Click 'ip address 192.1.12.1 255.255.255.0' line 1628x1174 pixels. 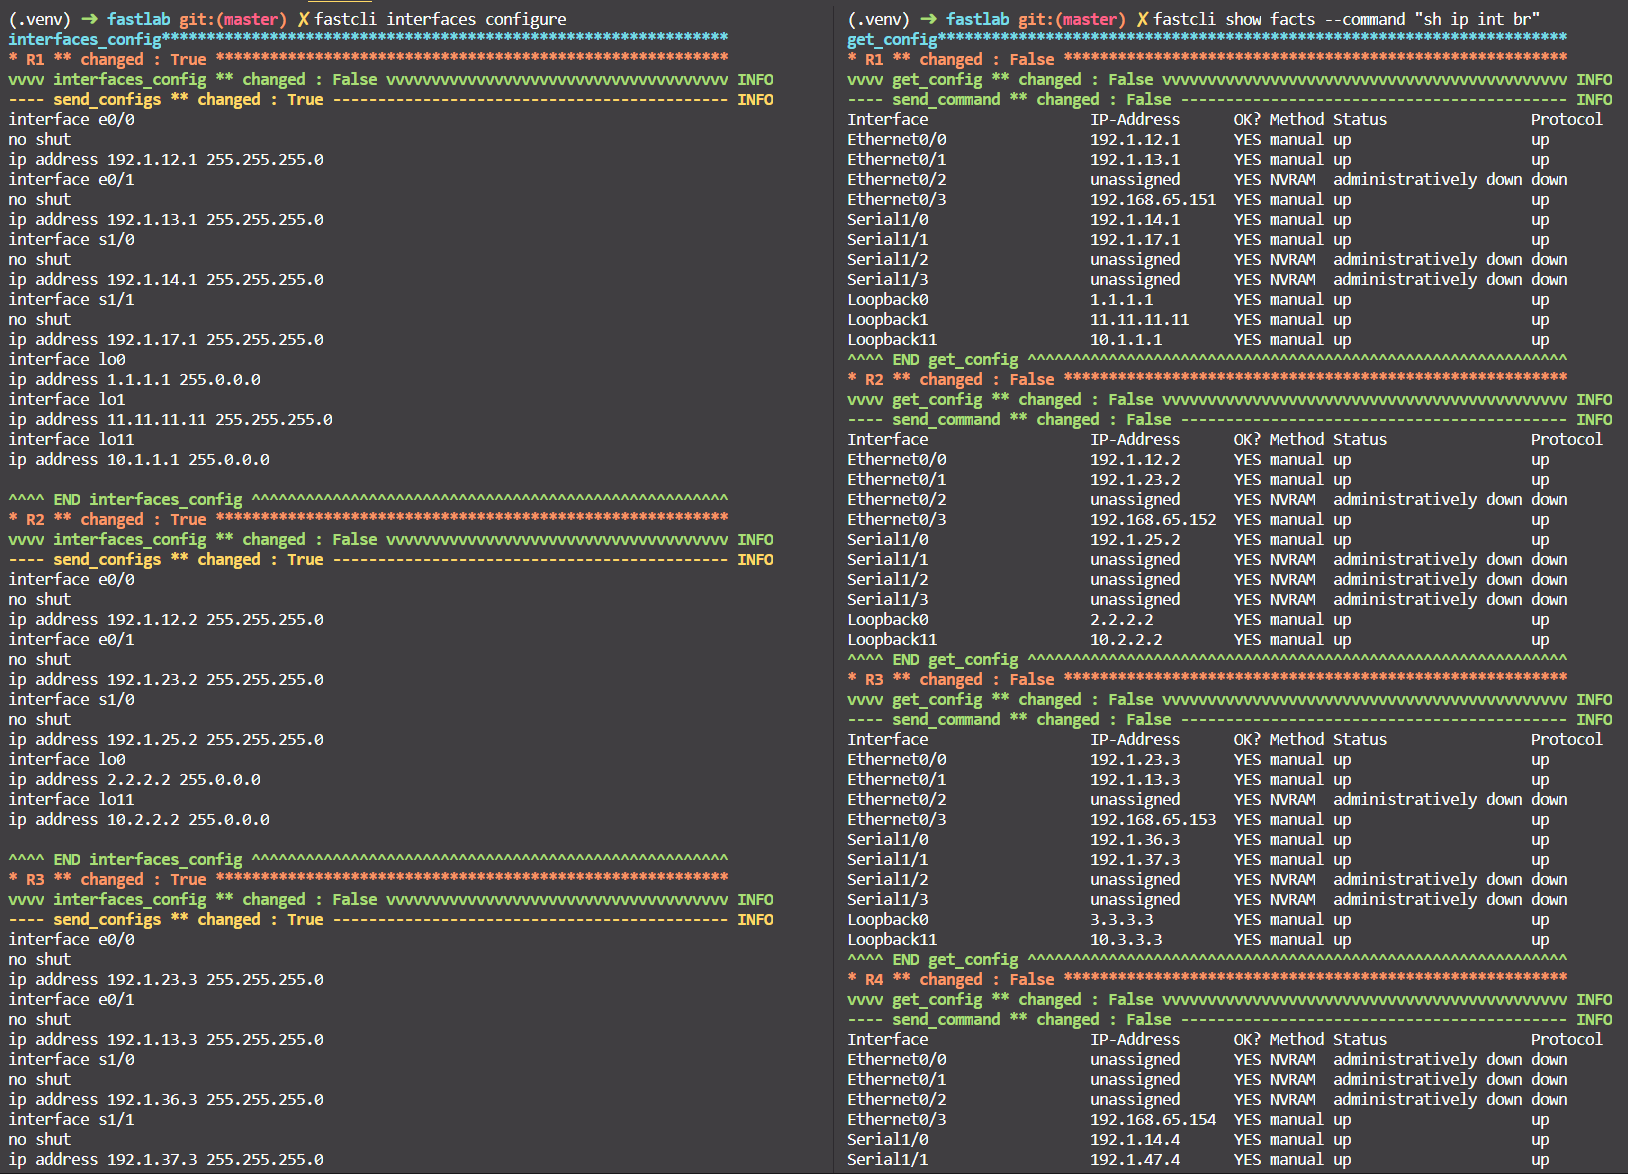166,159
